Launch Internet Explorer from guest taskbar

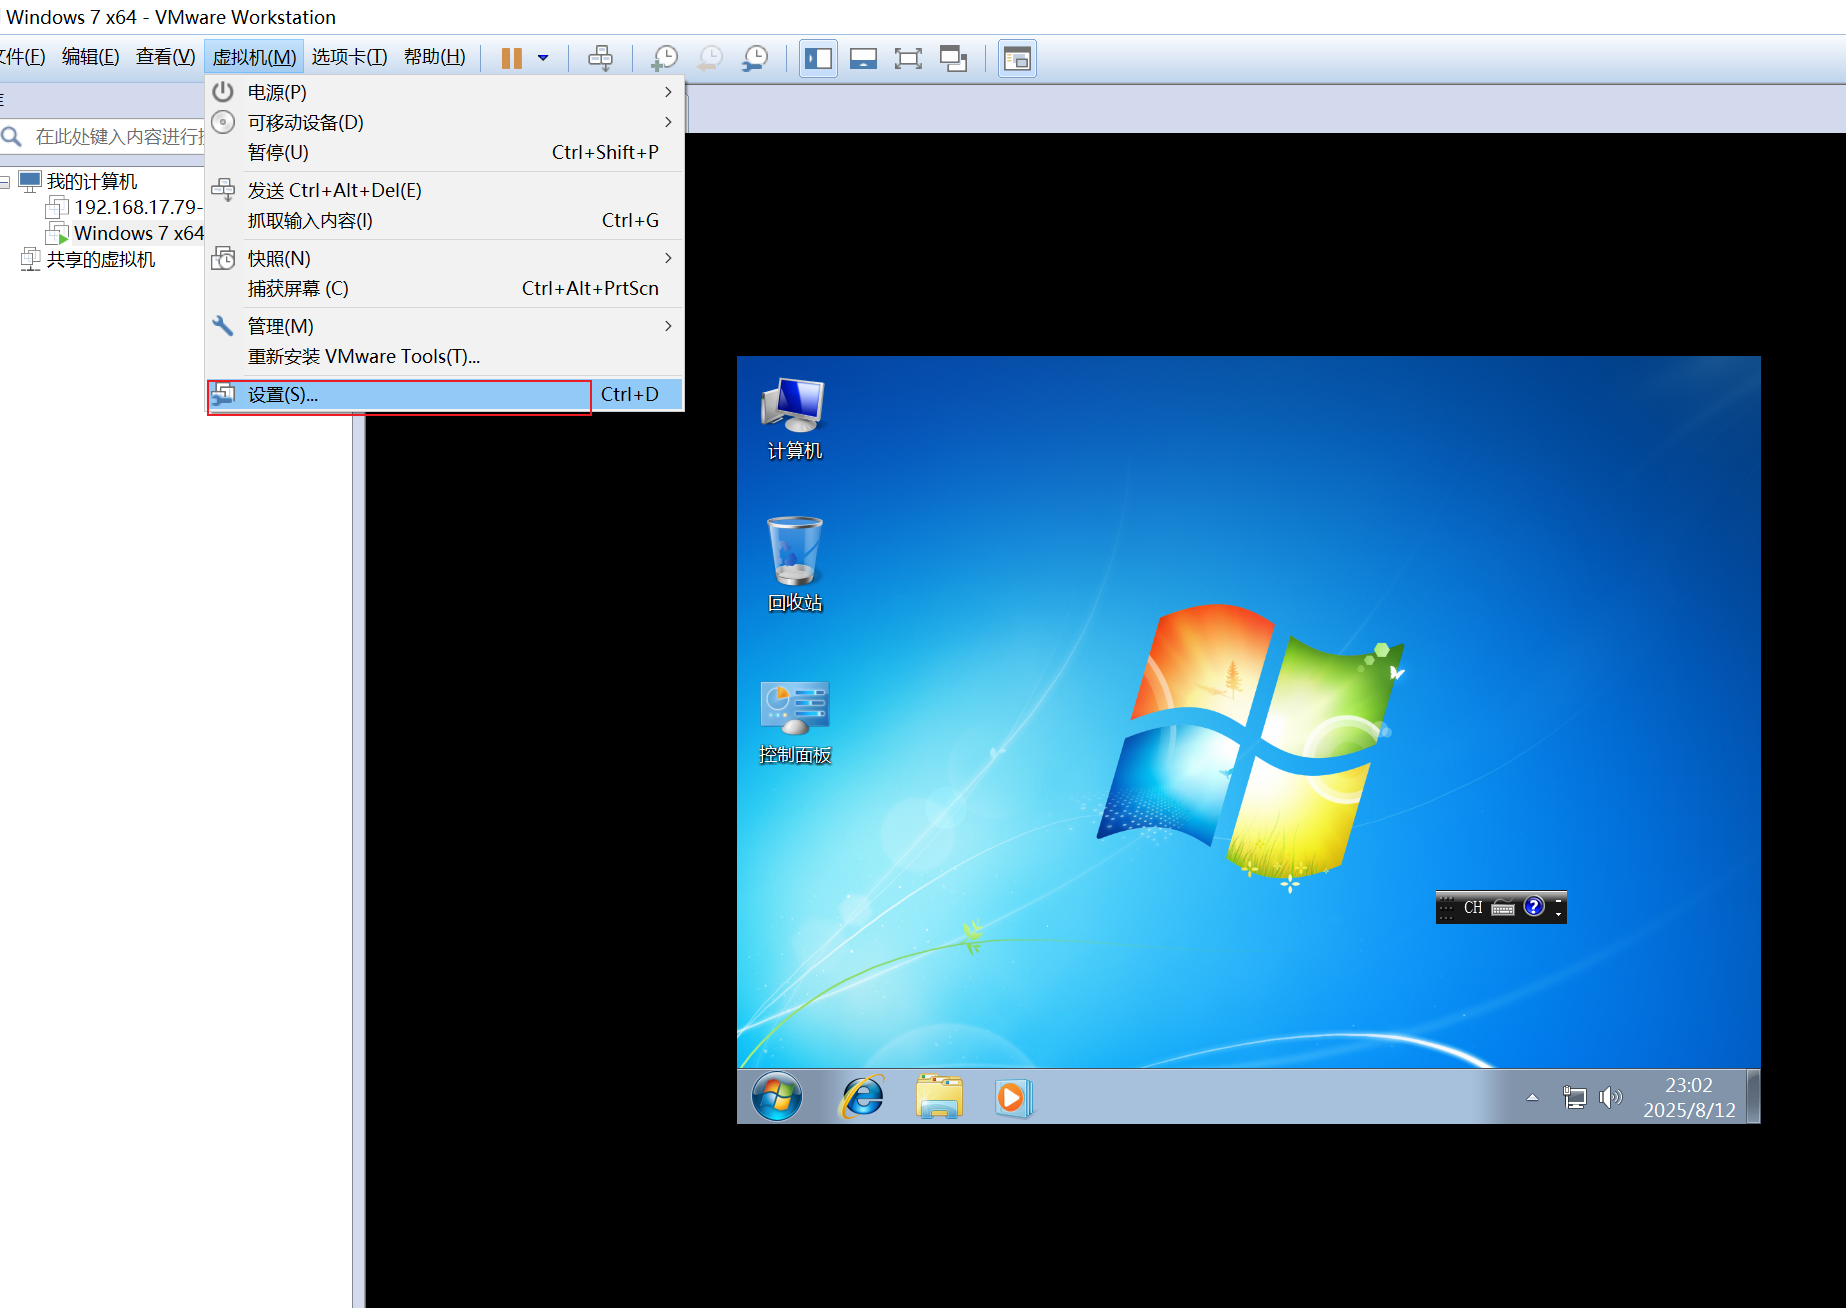coord(862,1097)
